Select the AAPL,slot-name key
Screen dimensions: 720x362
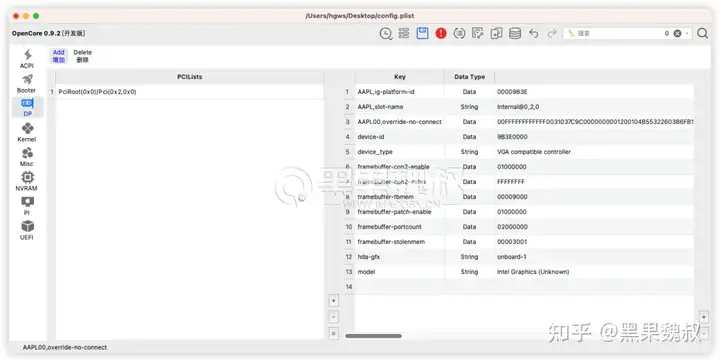[380, 107]
